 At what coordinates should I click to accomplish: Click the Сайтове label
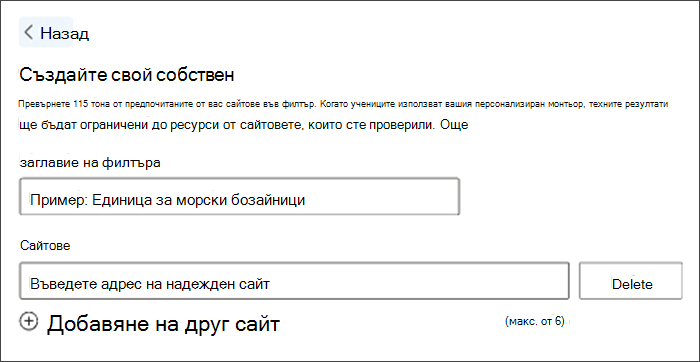(x=45, y=246)
